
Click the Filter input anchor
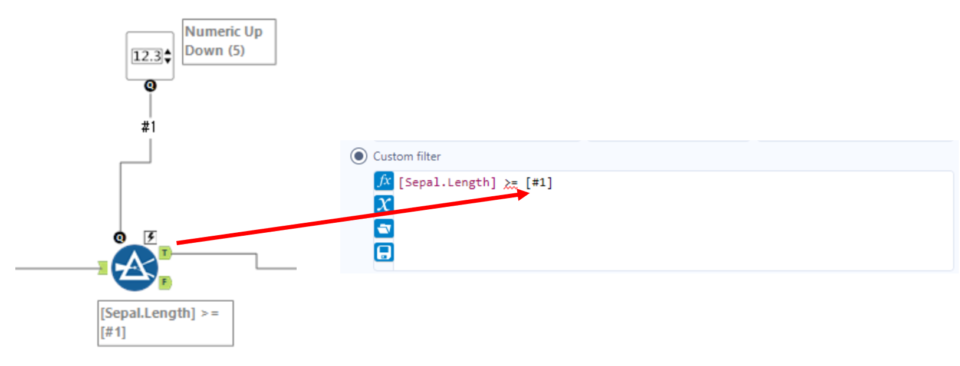point(104,267)
